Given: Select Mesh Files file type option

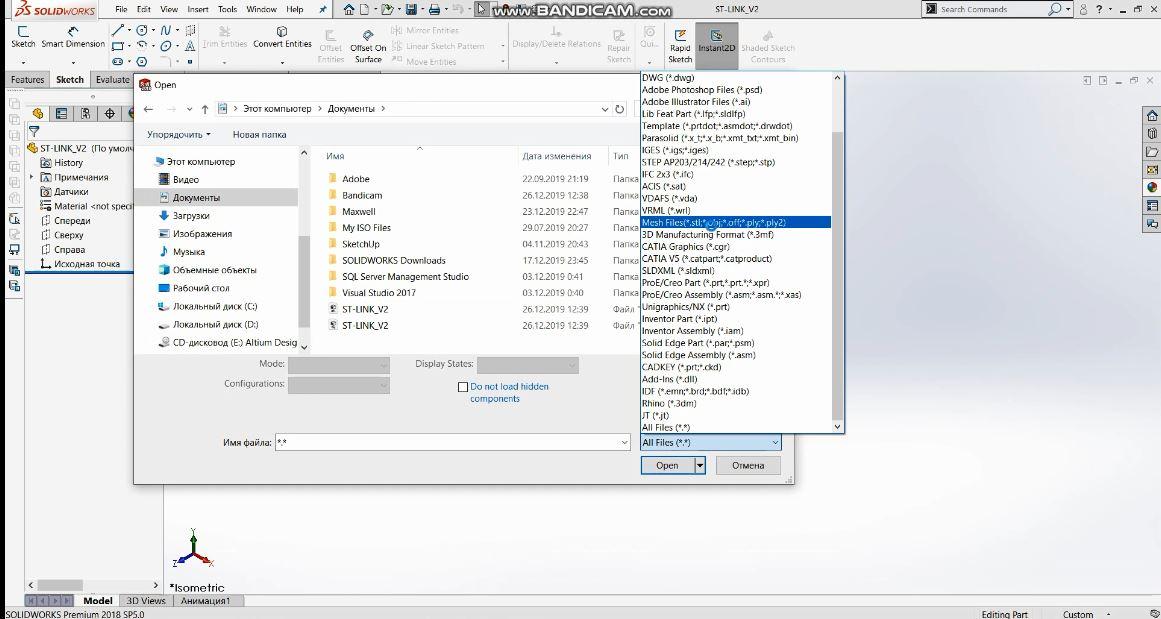Looking at the screenshot, I should (735, 223).
